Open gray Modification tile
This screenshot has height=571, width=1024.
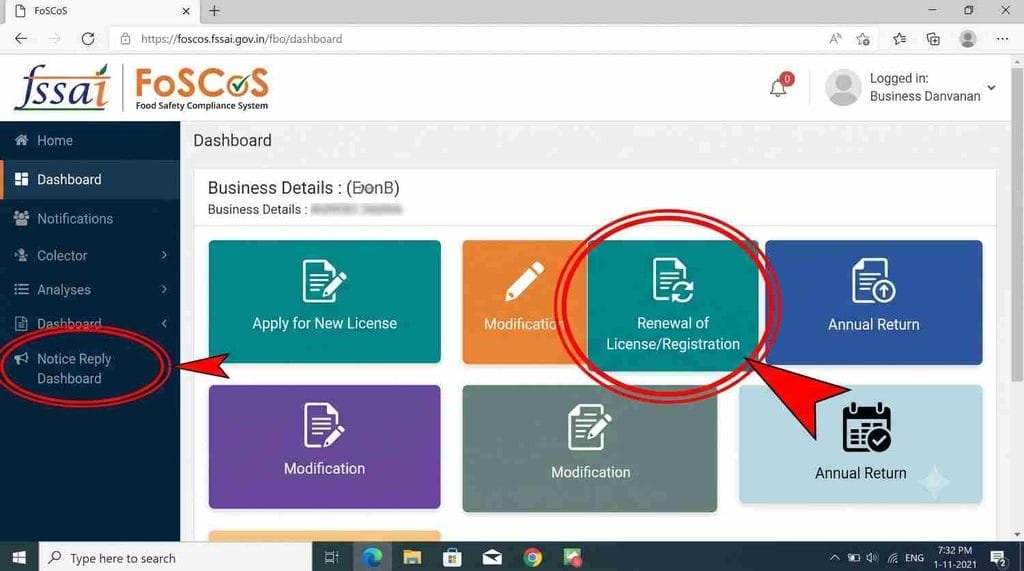click(x=590, y=448)
